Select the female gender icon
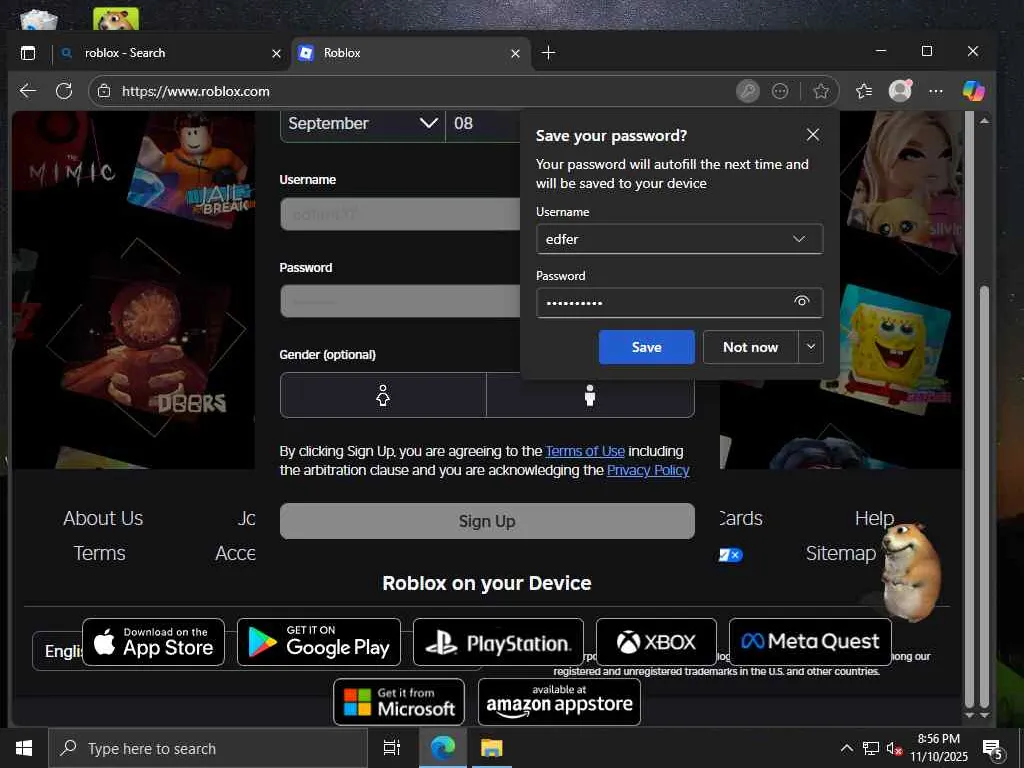Viewport: 1024px width, 768px height. pyautogui.click(x=383, y=395)
